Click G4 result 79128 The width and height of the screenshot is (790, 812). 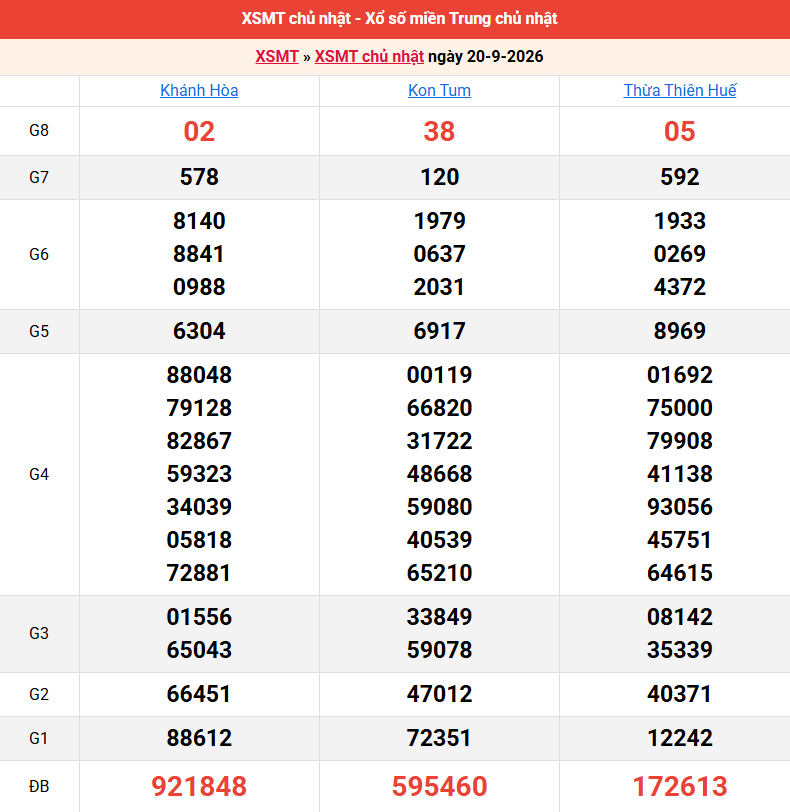(x=199, y=409)
